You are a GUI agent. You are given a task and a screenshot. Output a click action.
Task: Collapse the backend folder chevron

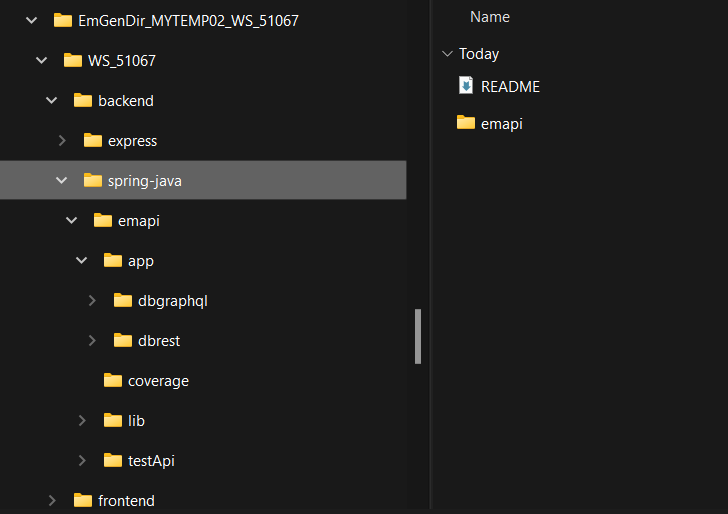click(x=52, y=100)
